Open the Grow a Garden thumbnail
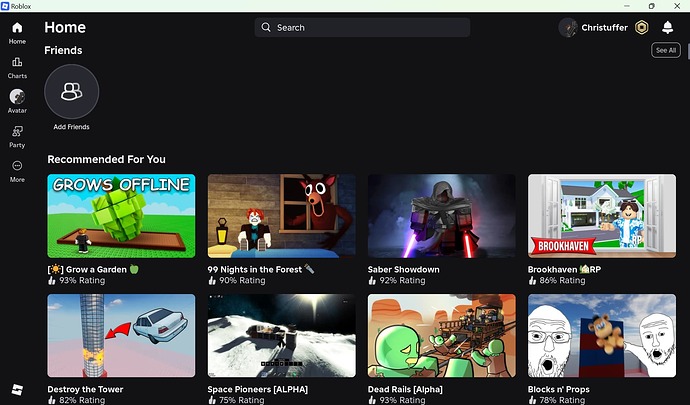The width and height of the screenshot is (690, 405). (121, 216)
